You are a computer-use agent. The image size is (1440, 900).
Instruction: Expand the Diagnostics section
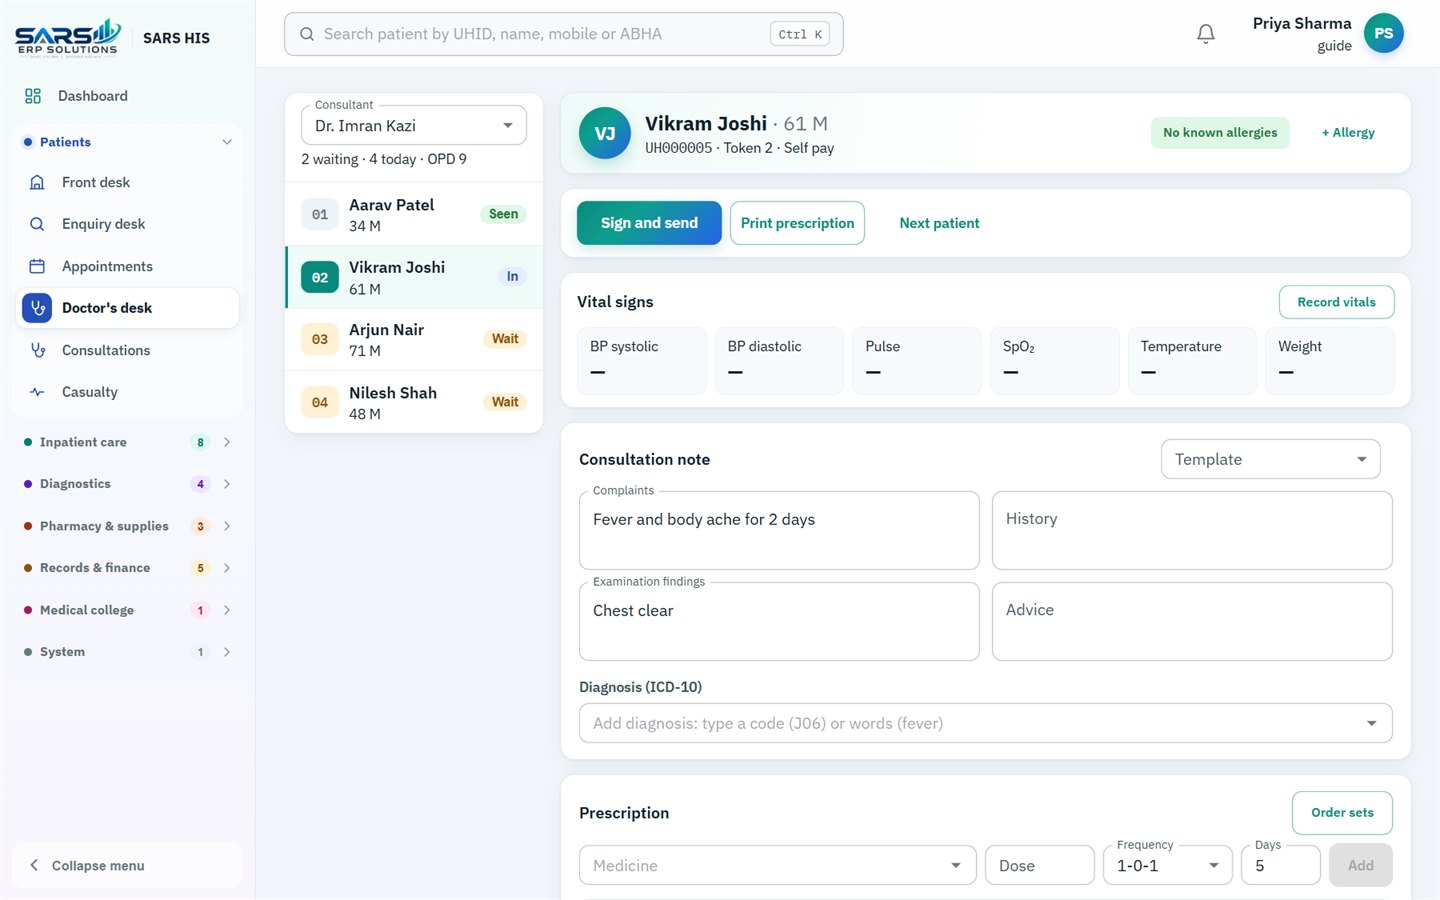127,484
